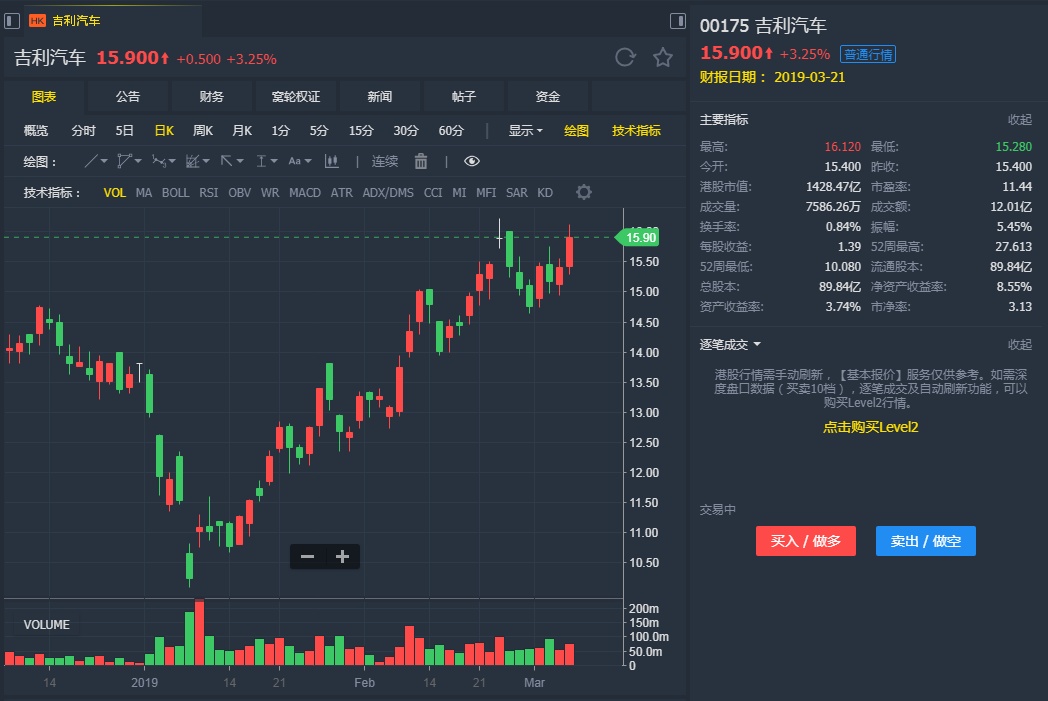Screen dimensions: 1048x701
Task: Zoom out chart with minus button
Action: 307,557
